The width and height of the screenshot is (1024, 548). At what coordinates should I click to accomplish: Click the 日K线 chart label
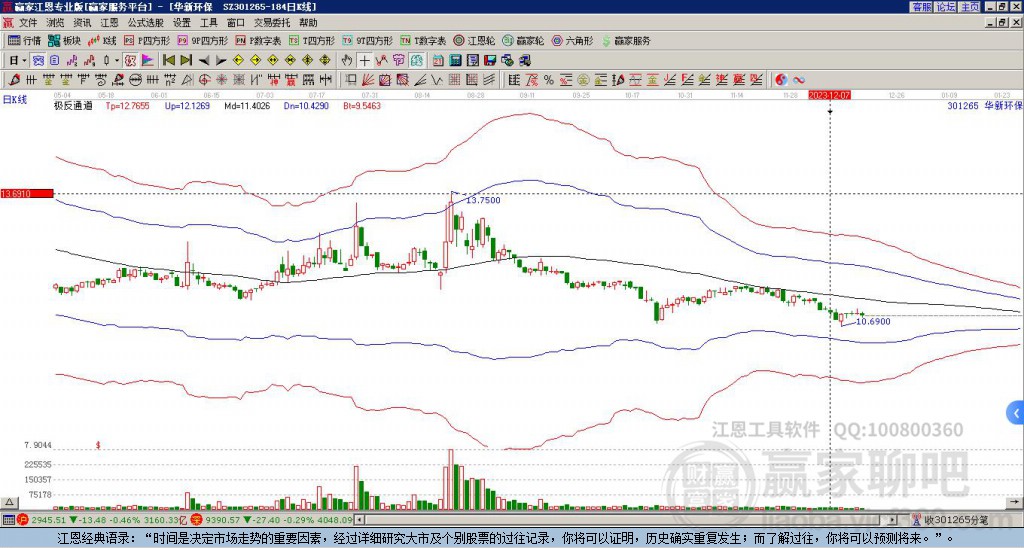click(x=15, y=100)
